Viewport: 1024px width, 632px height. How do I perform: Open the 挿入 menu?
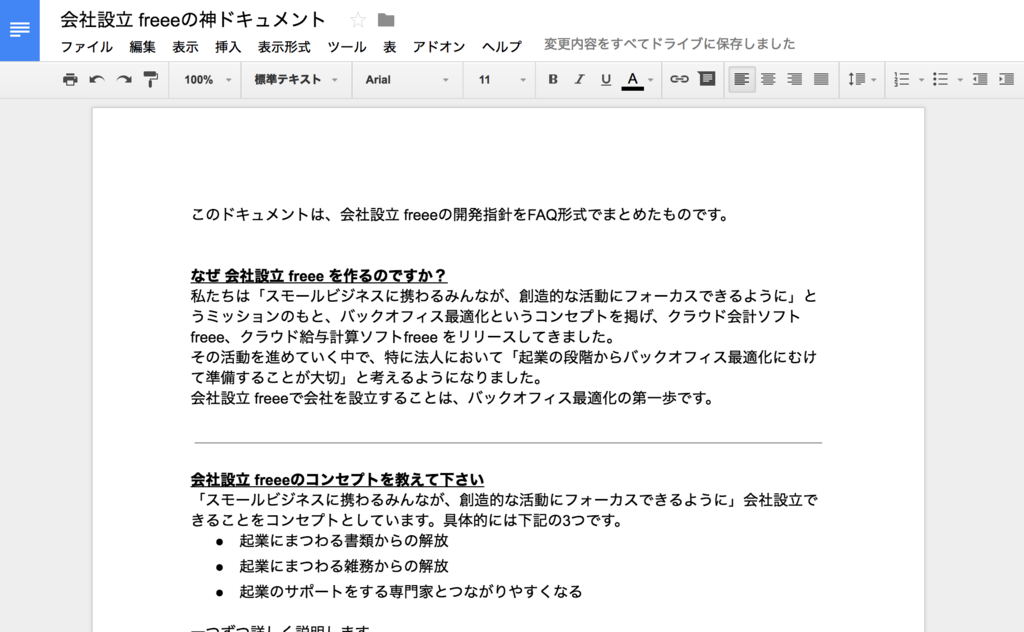[x=228, y=47]
